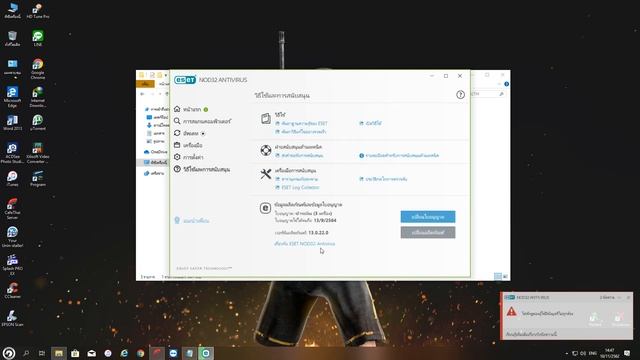Click the question mark help icon in ESET header
640x360 pixels.
(460, 95)
